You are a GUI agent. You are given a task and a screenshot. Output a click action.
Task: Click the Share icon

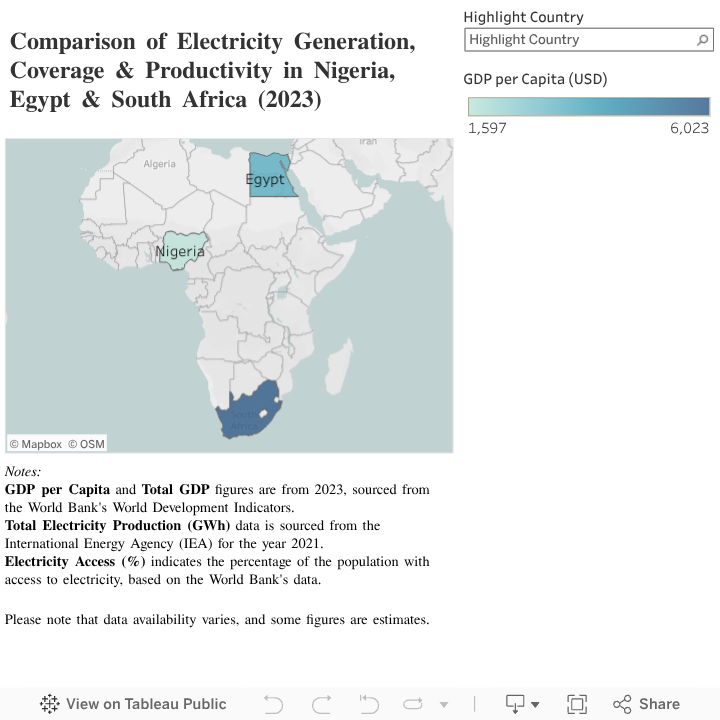pyautogui.click(x=622, y=704)
